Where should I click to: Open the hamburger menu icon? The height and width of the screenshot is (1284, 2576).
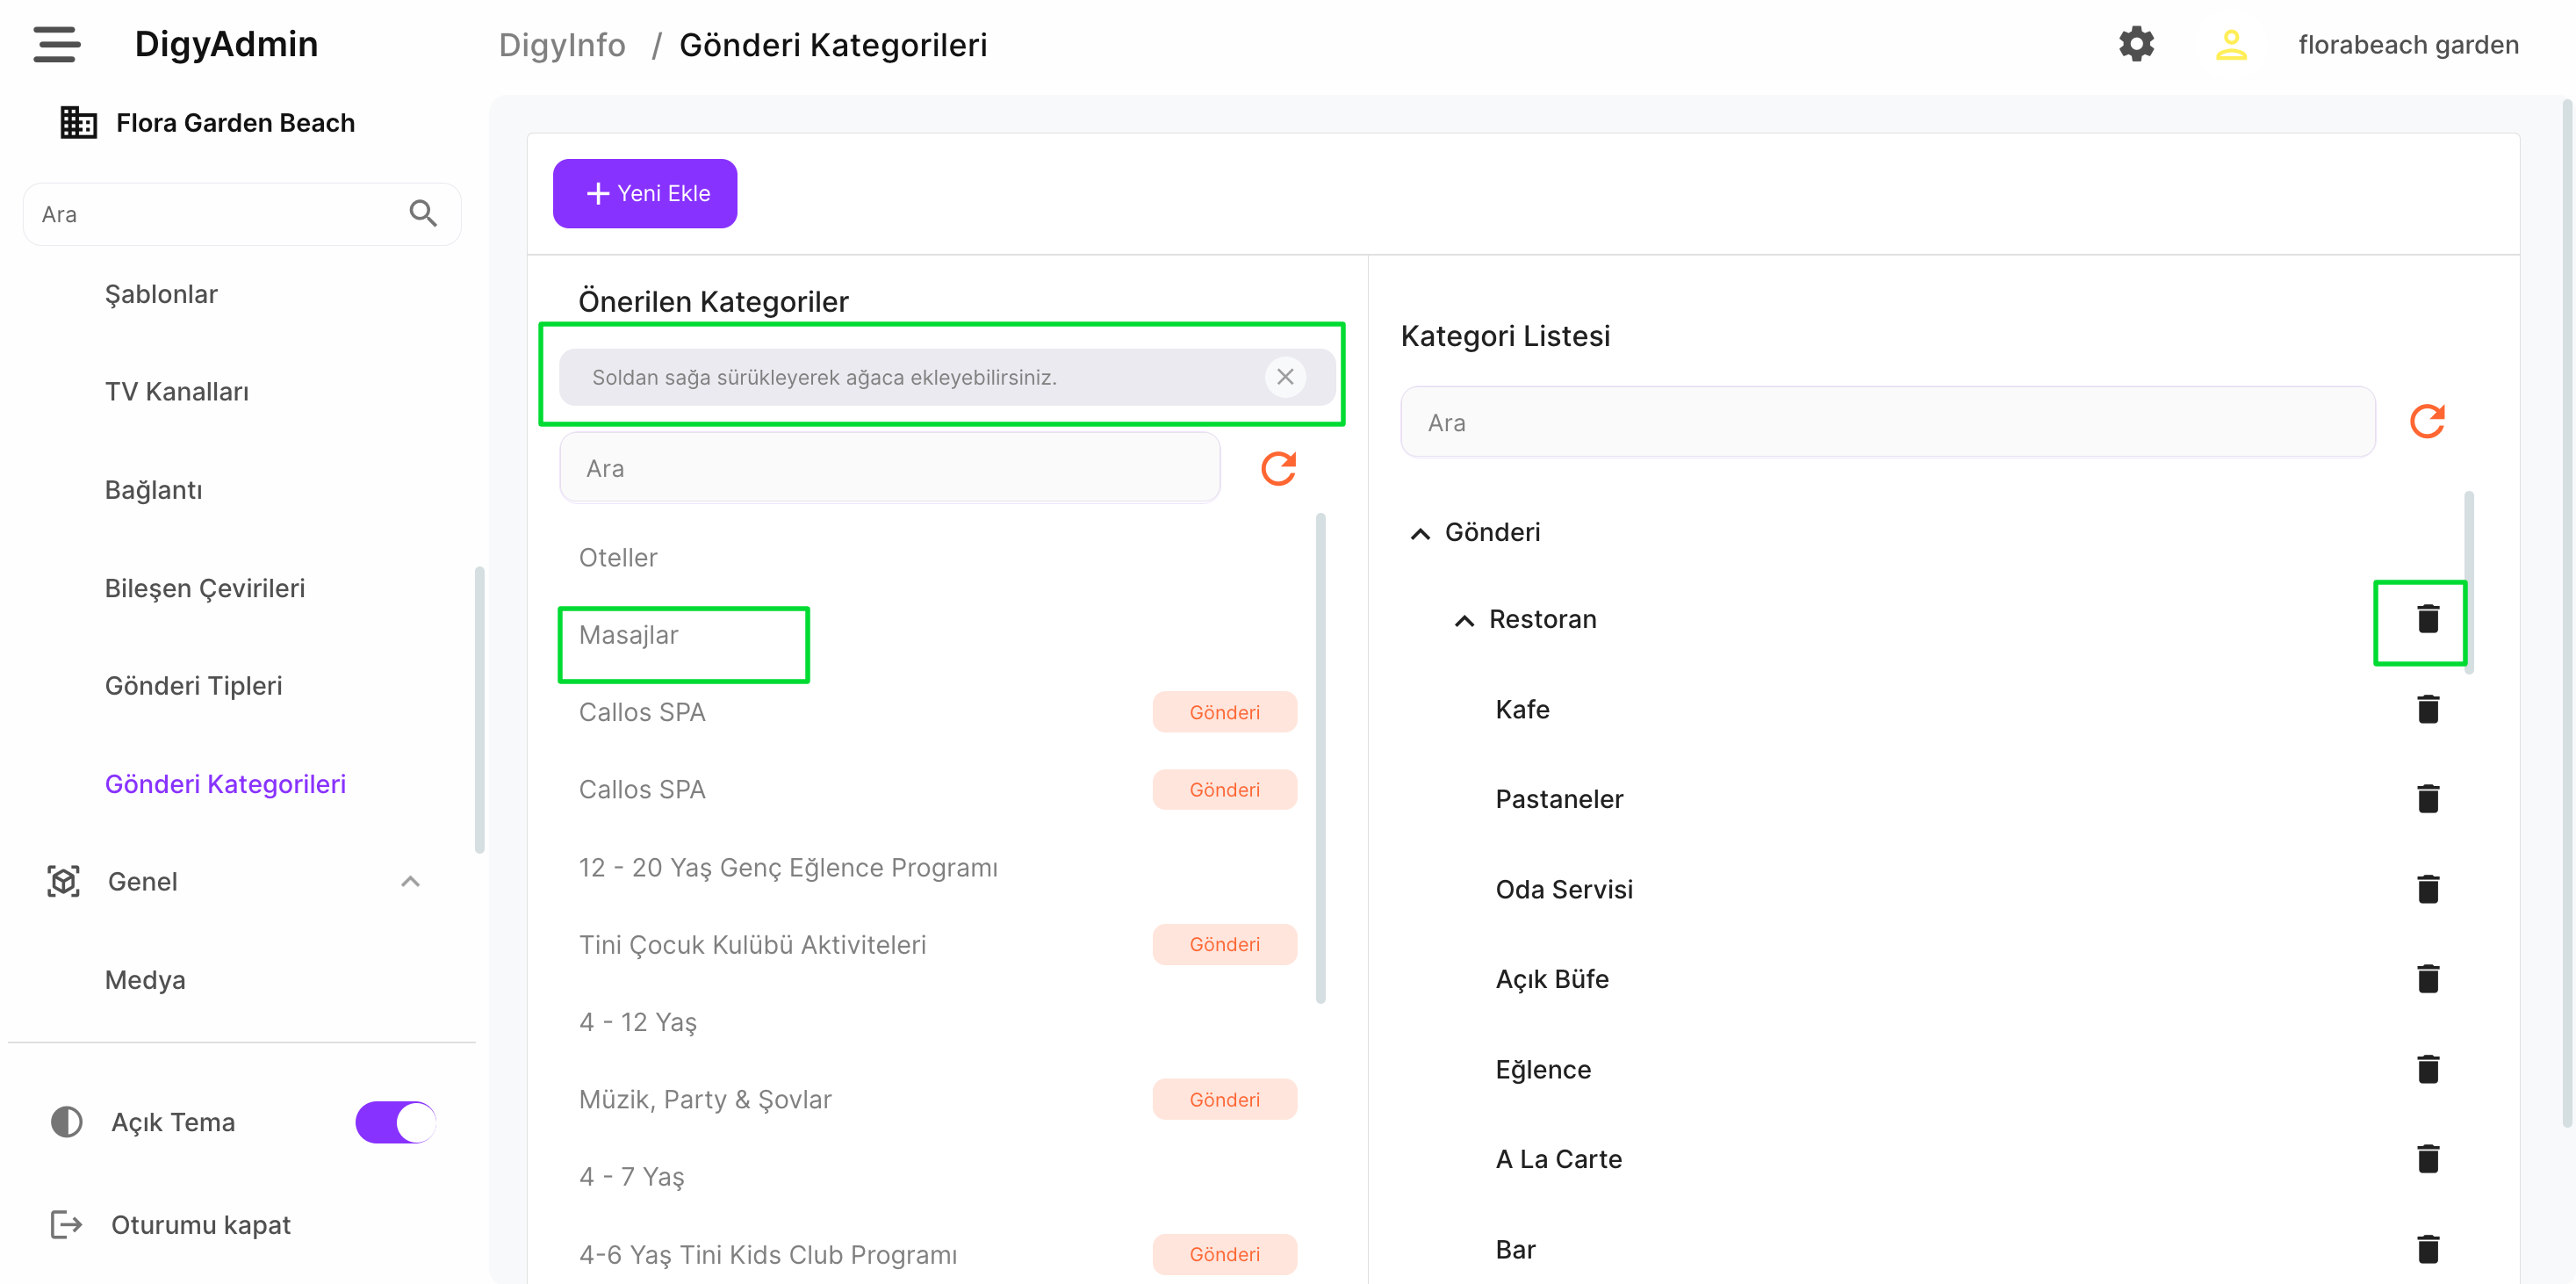(56, 44)
